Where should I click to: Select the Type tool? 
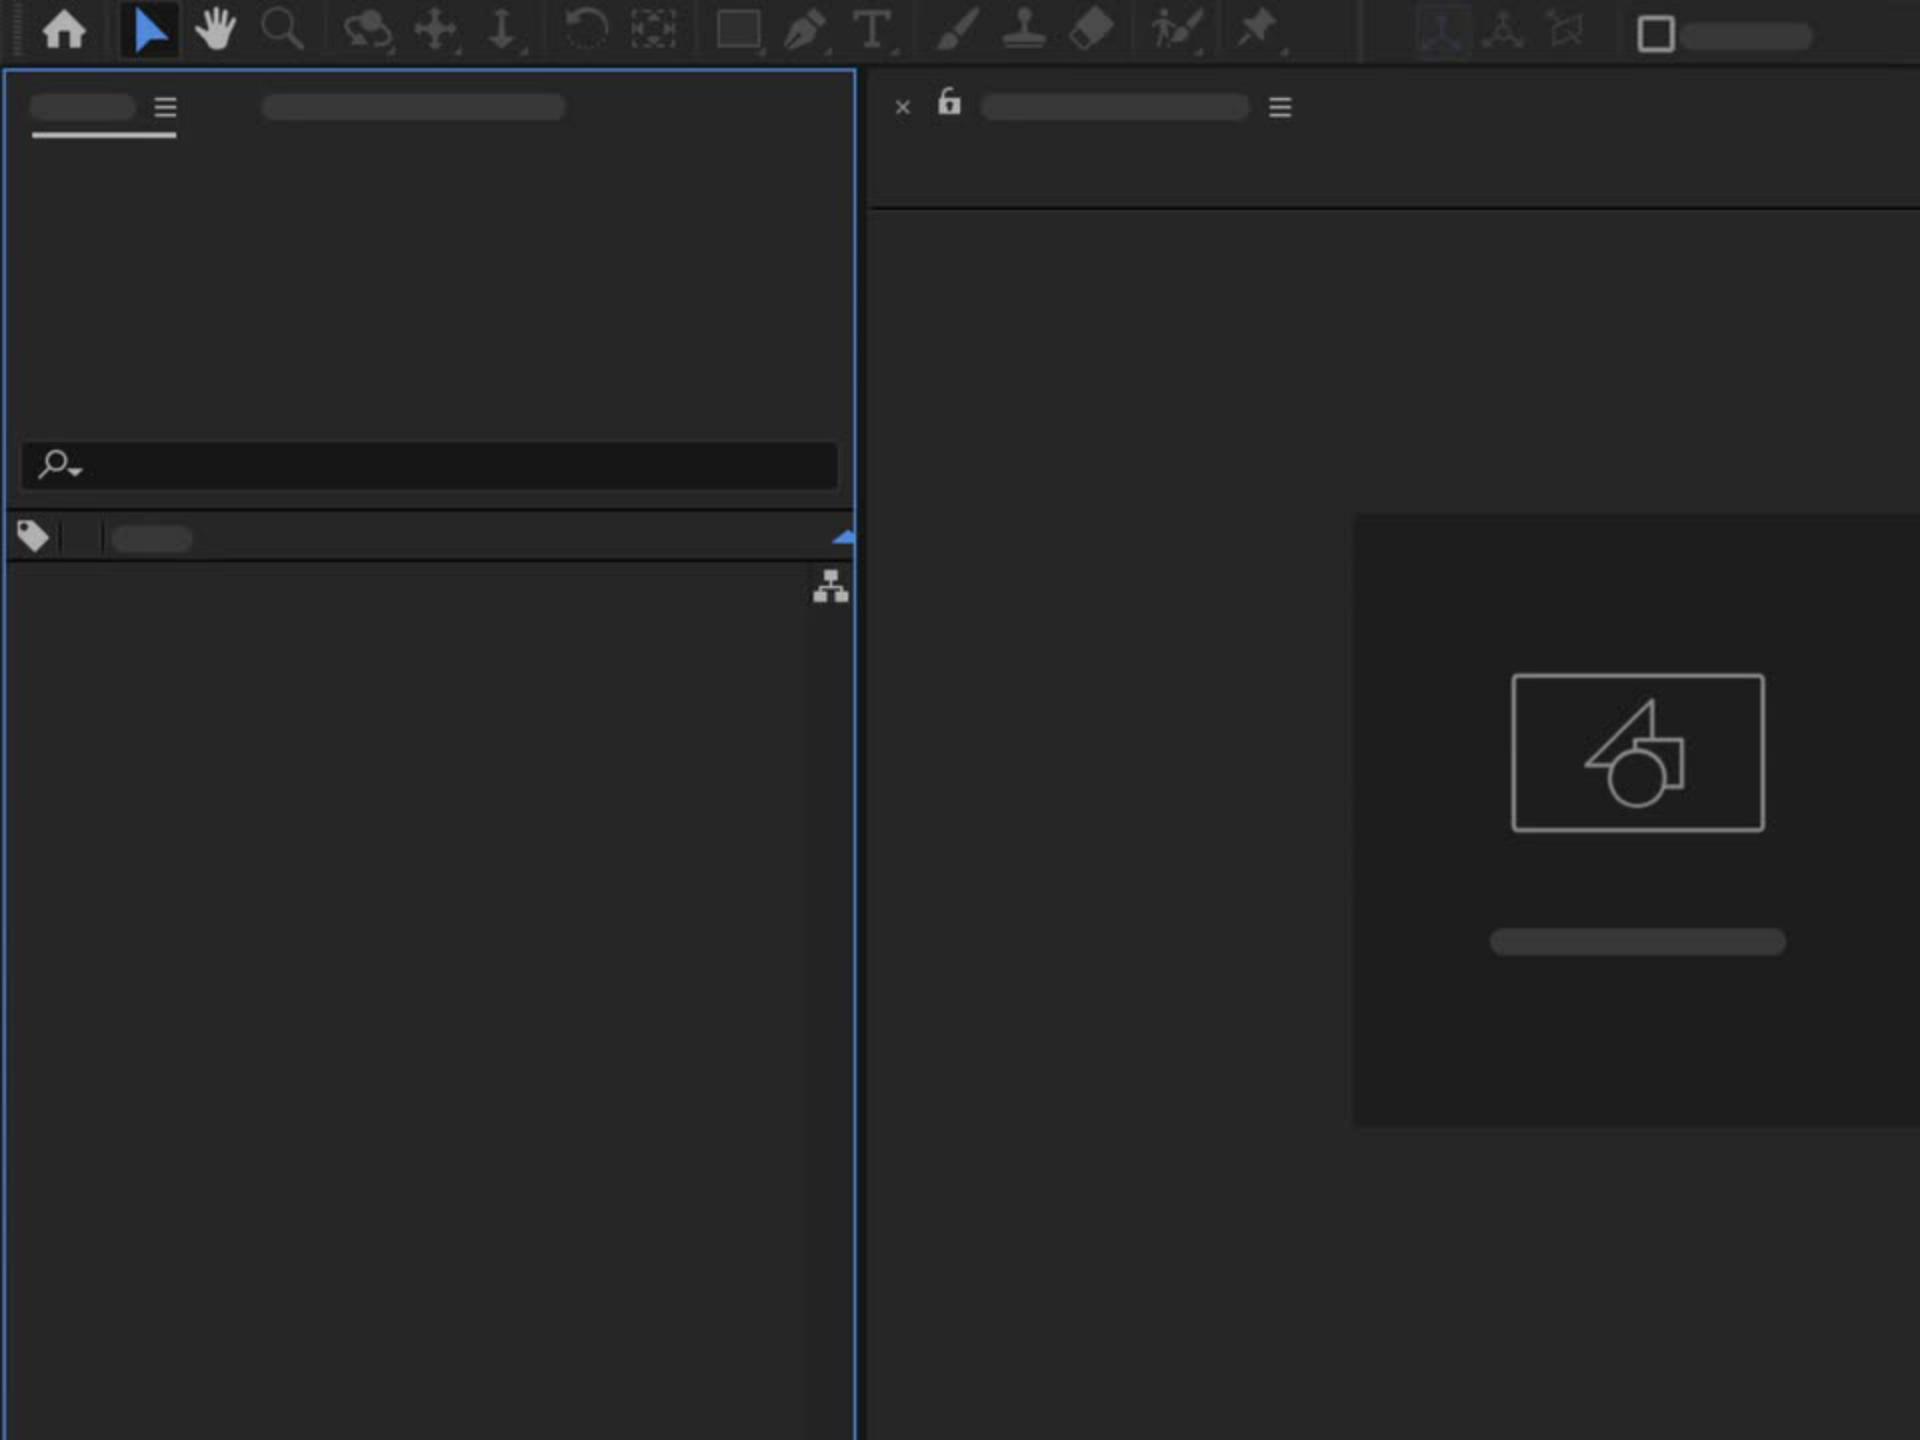click(871, 30)
